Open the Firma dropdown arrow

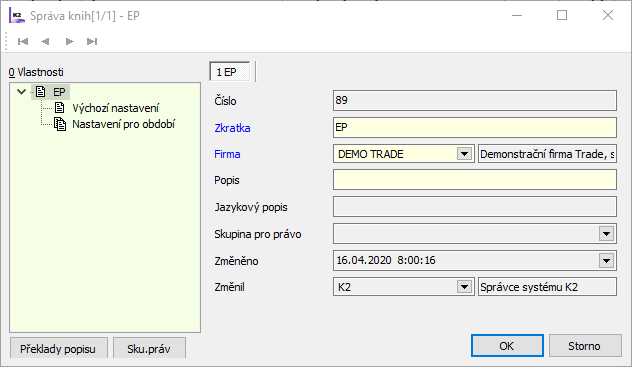click(464, 154)
